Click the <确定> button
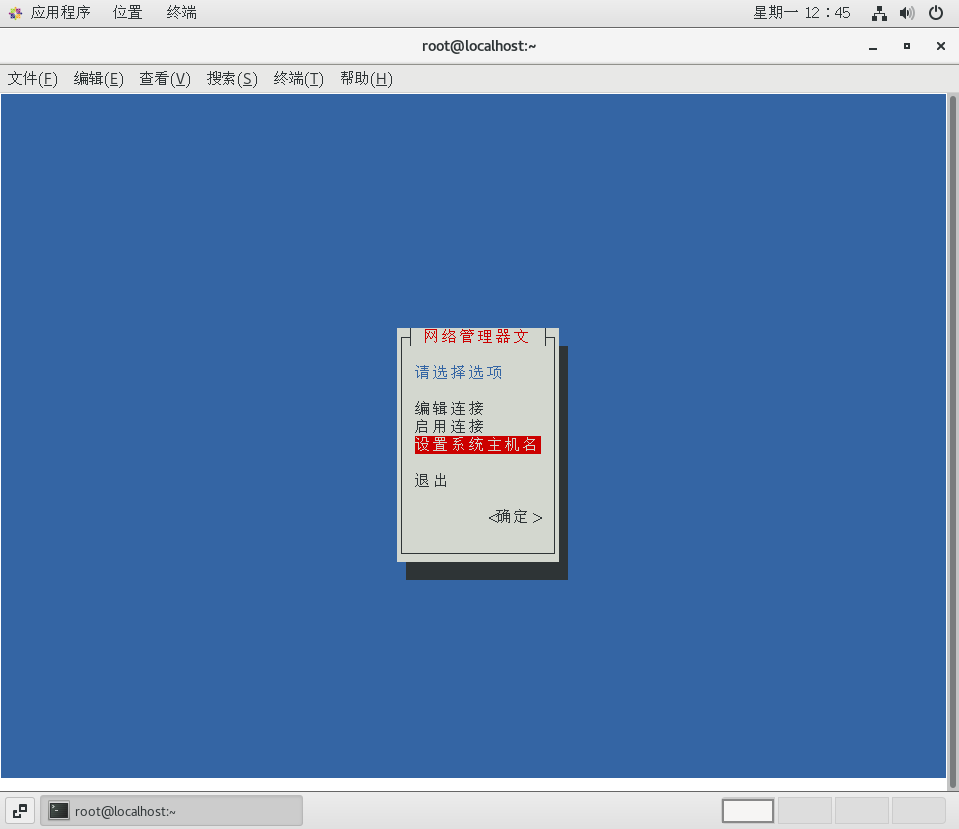This screenshot has height=829, width=959. 515,517
